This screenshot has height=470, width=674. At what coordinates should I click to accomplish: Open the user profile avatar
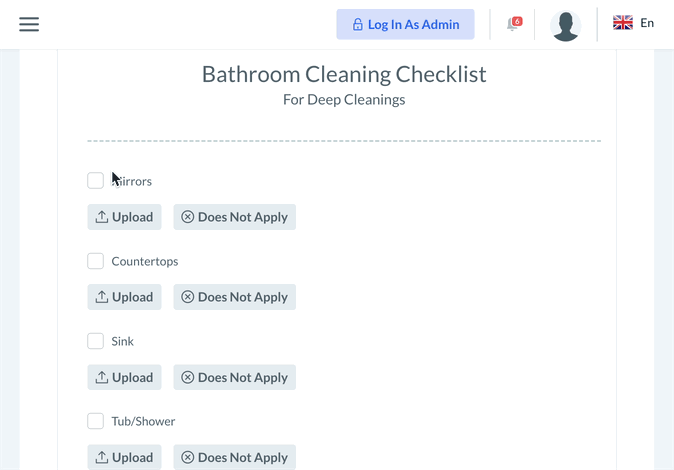pyautogui.click(x=565, y=25)
